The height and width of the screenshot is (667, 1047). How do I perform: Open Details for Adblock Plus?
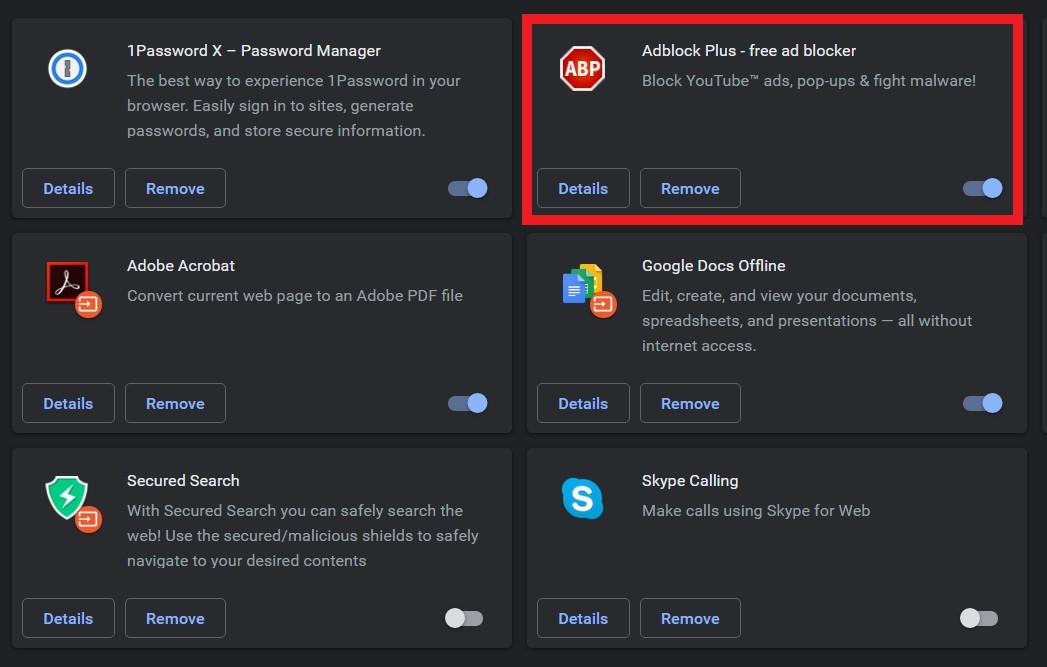583,188
